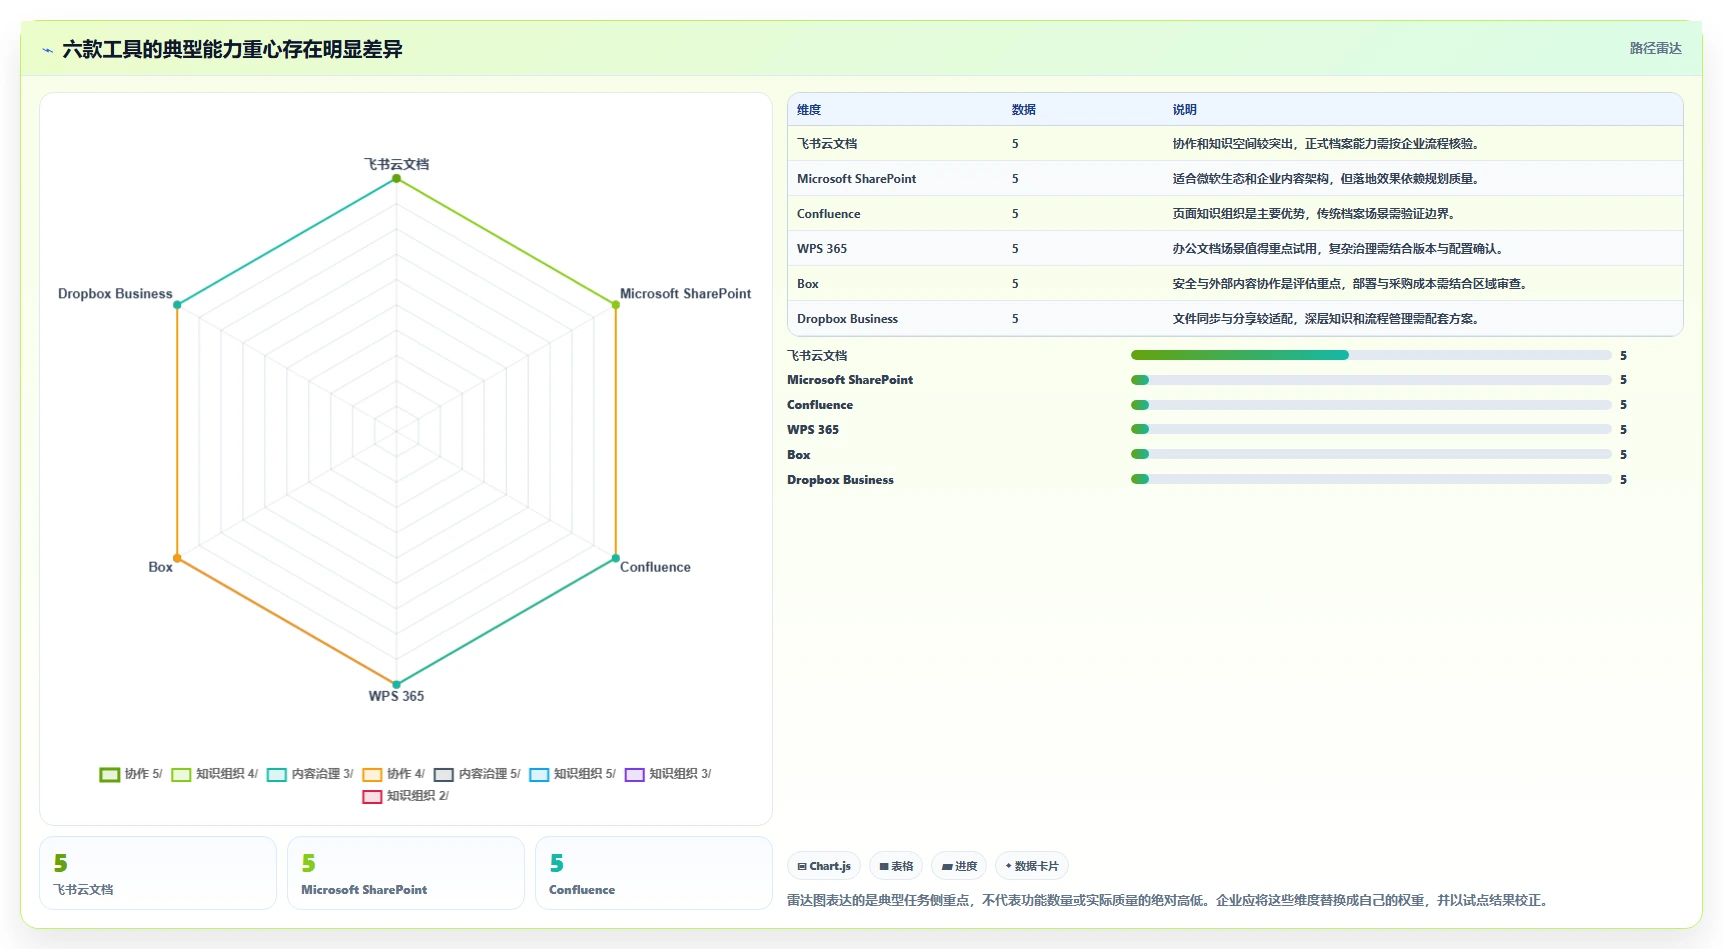Click the Box progress bar
Image resolution: width=1723 pixels, height=949 pixels.
point(1371,454)
